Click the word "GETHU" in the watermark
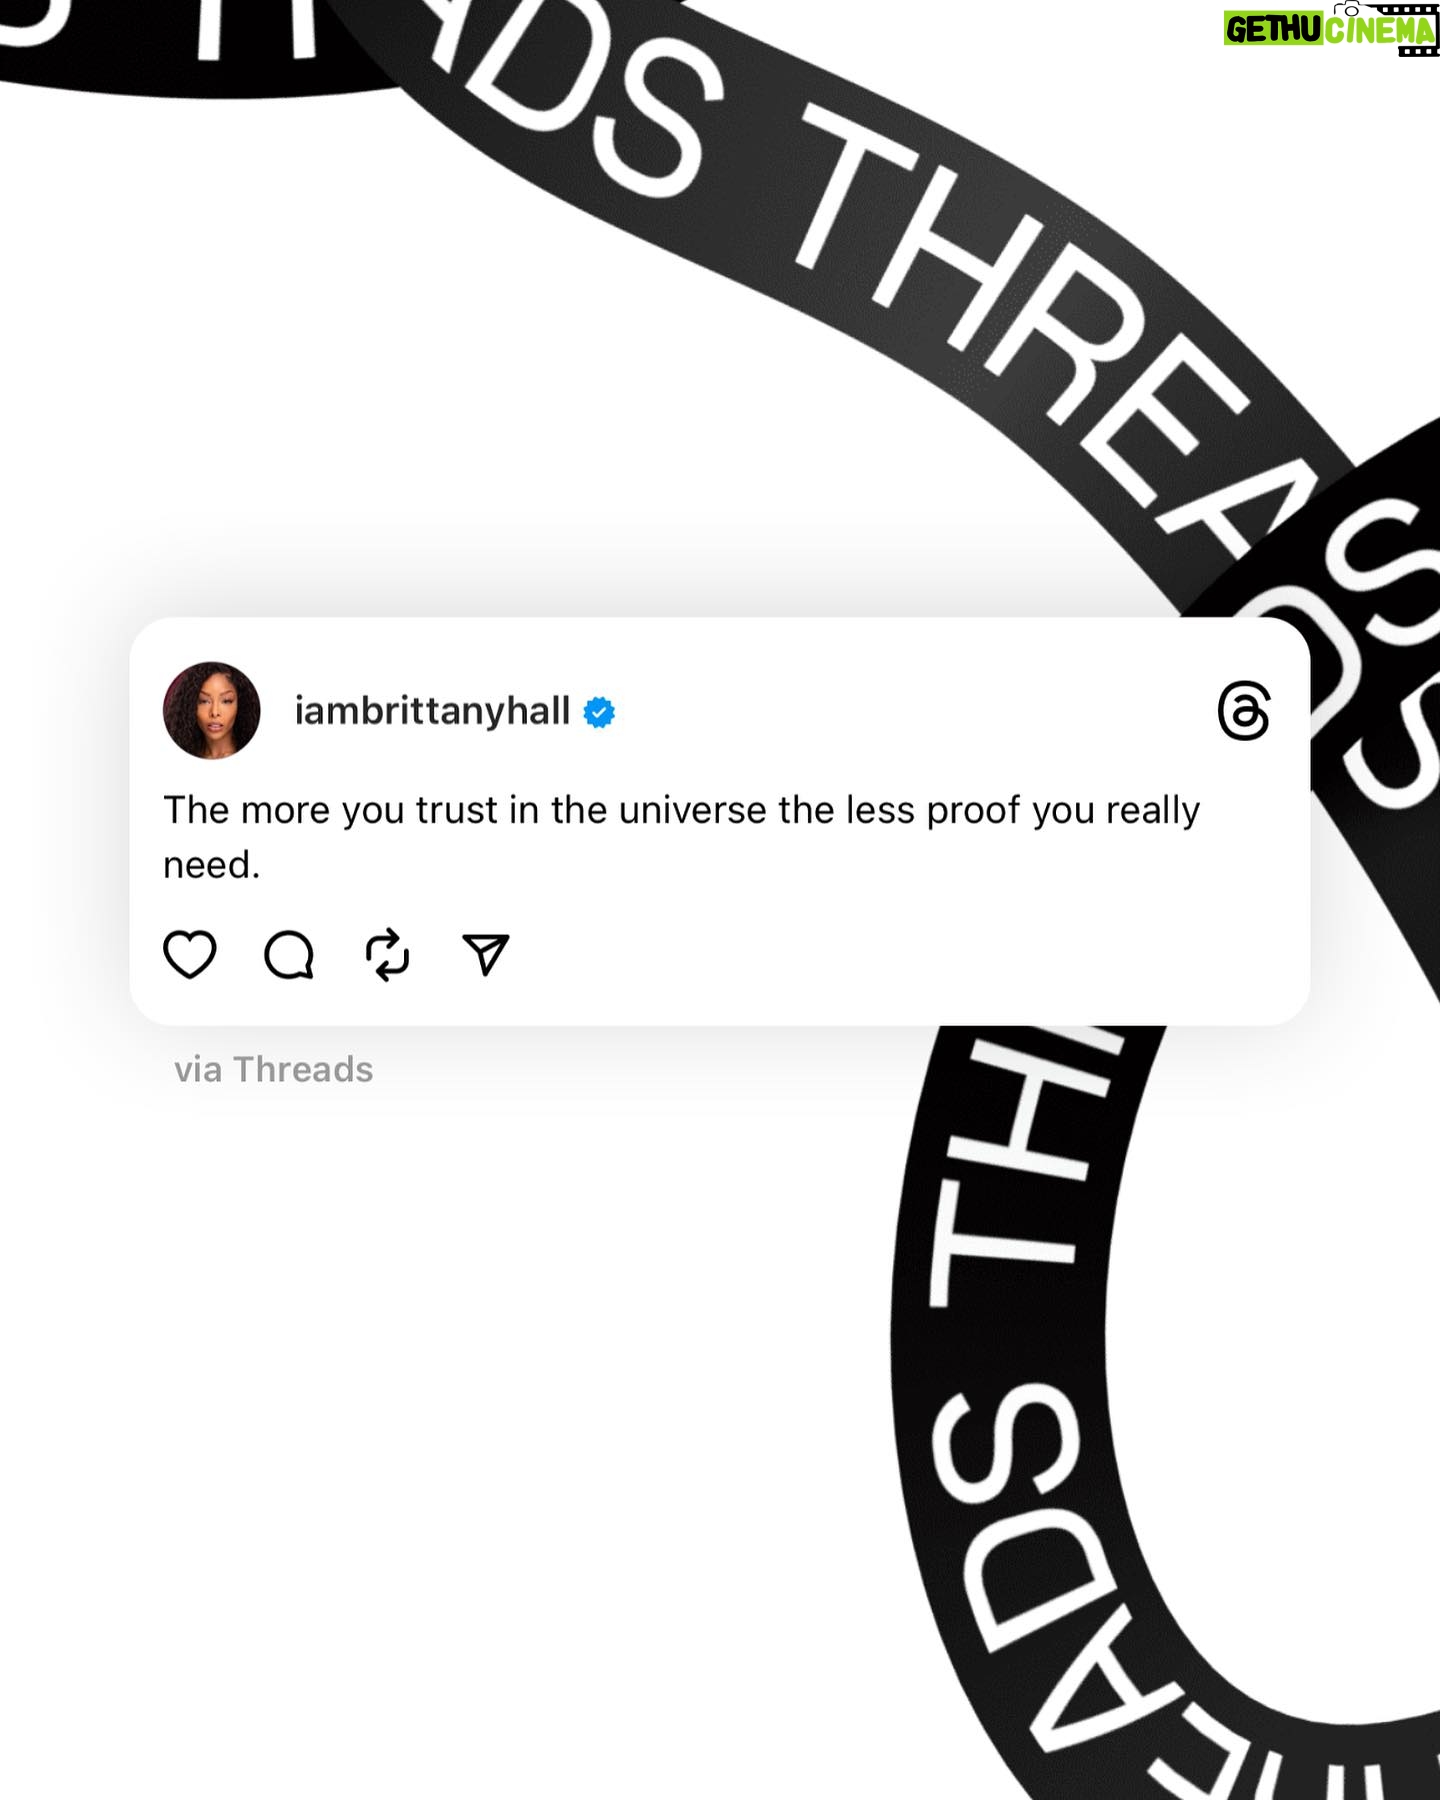 (x=1274, y=30)
